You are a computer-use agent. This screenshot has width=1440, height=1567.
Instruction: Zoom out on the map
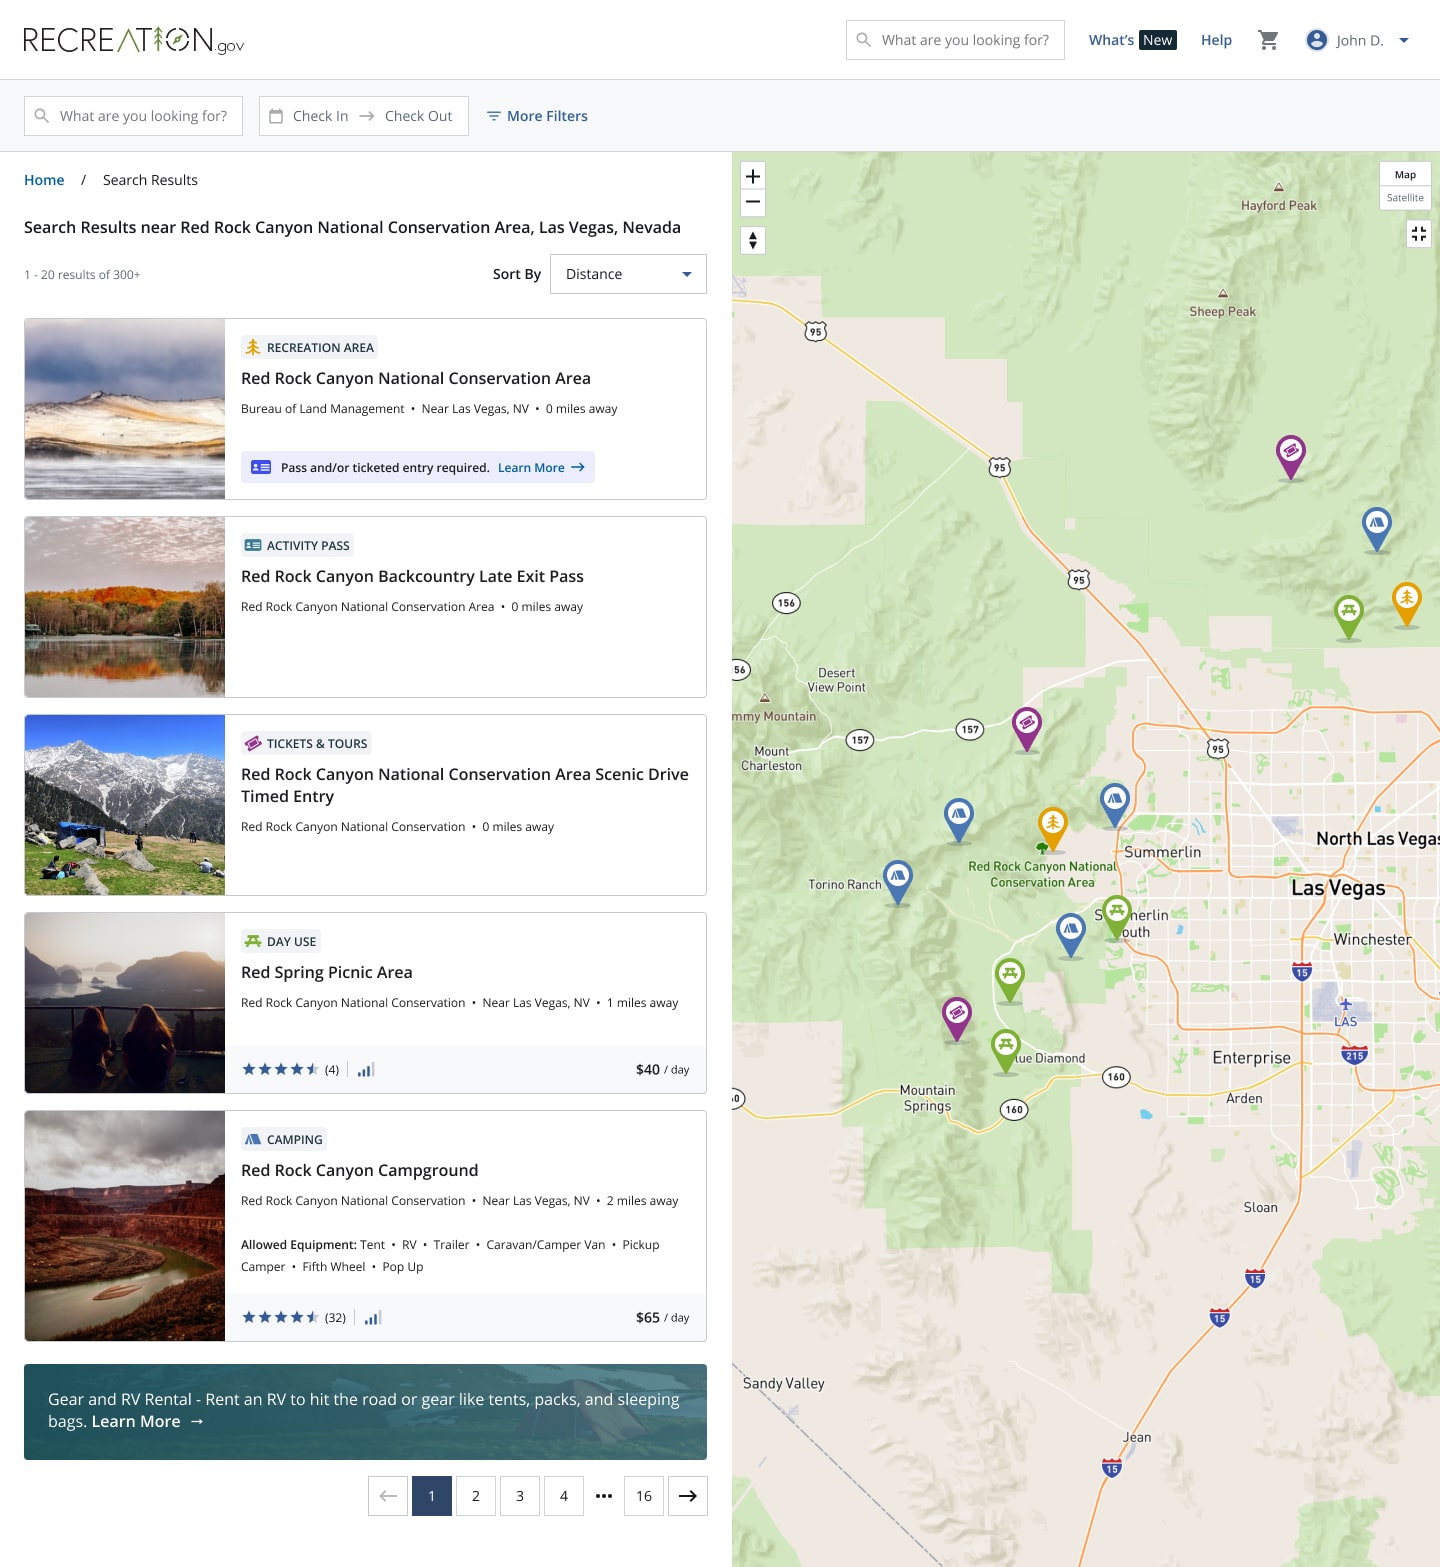753,202
